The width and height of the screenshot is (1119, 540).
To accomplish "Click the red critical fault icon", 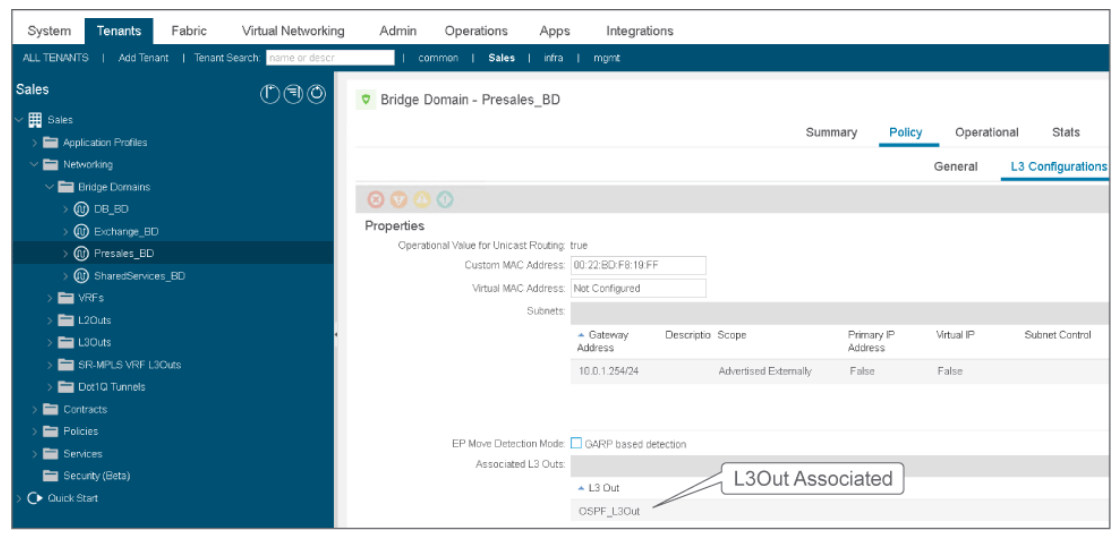I will 376,200.
